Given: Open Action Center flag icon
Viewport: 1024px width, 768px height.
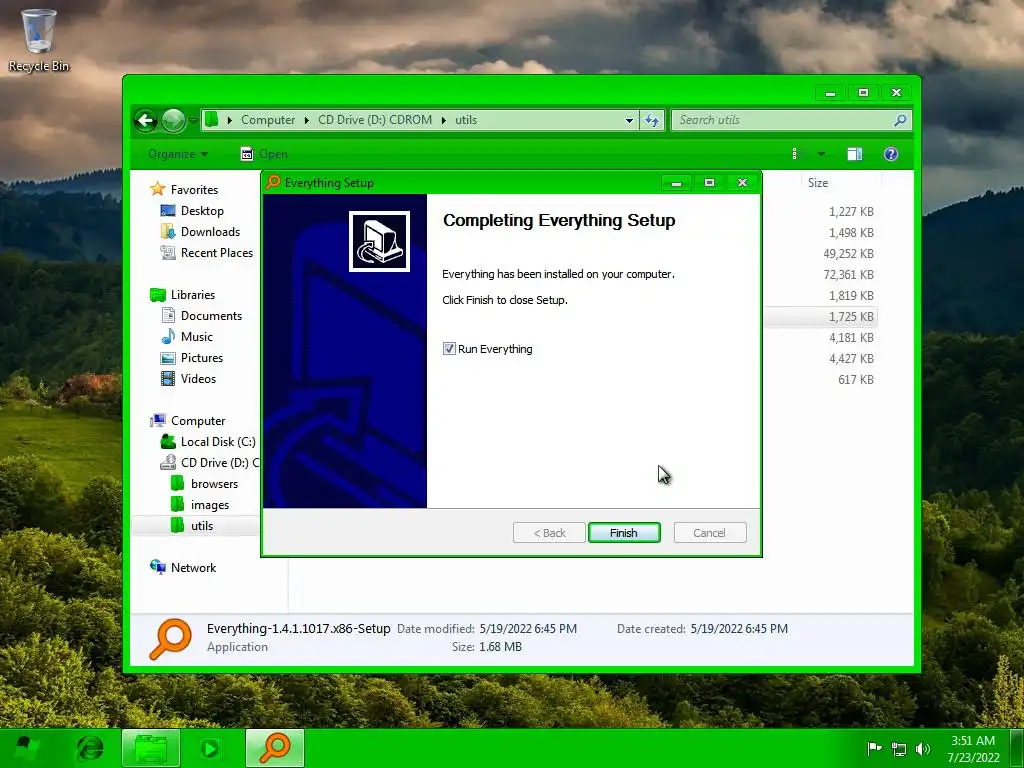Looking at the screenshot, I should point(874,748).
